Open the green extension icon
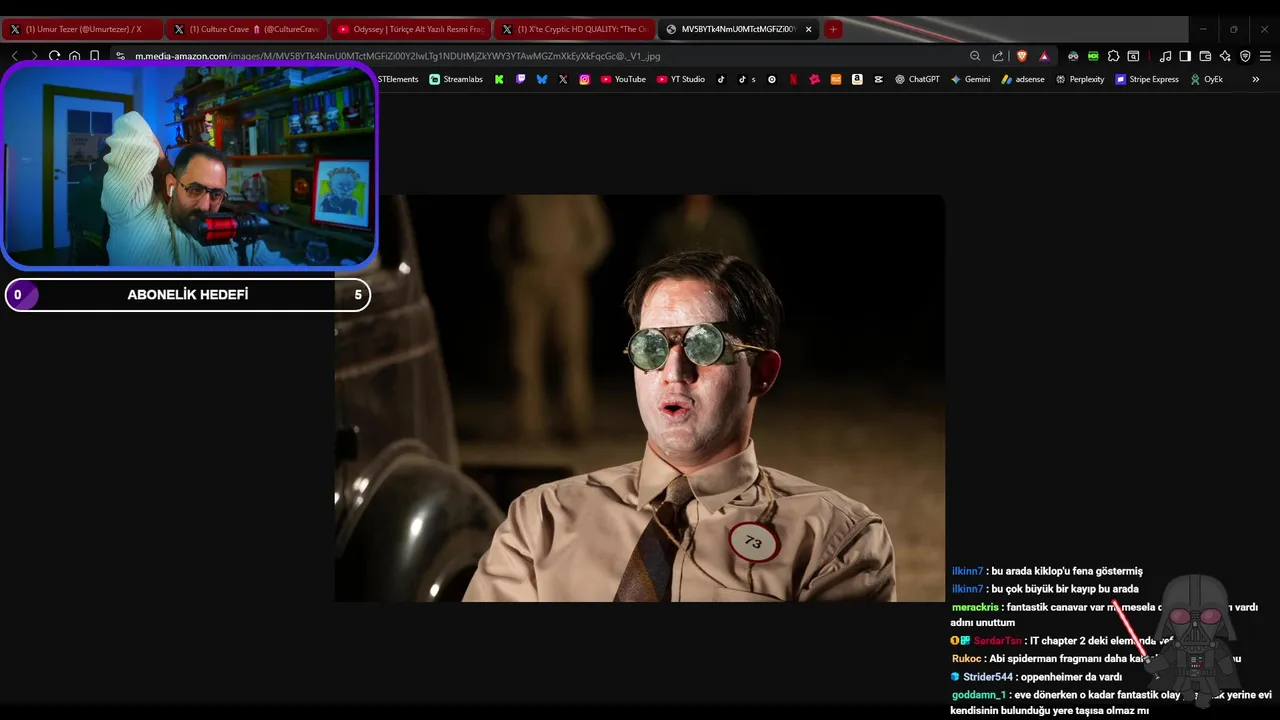This screenshot has height=720, width=1280. 1093,56
